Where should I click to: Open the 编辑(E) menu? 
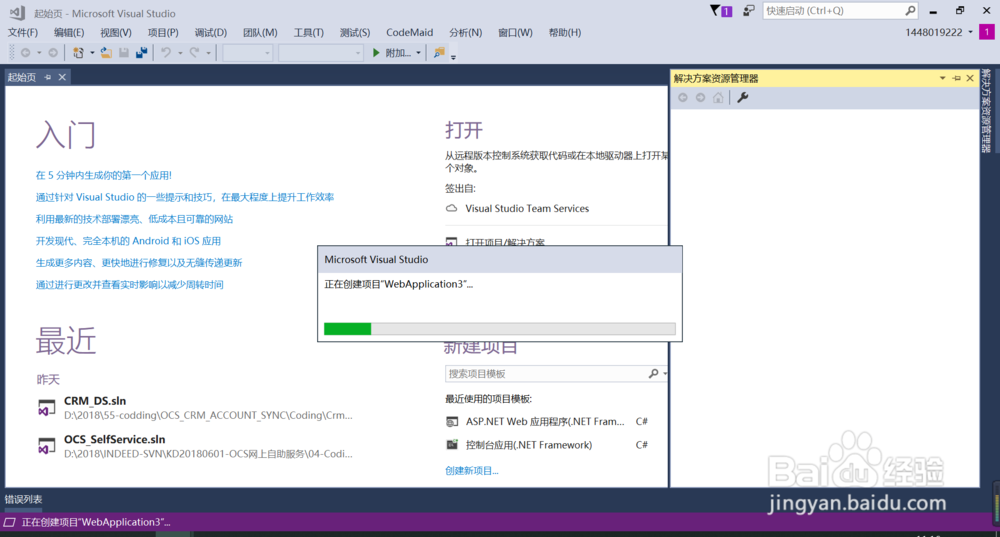pos(69,33)
